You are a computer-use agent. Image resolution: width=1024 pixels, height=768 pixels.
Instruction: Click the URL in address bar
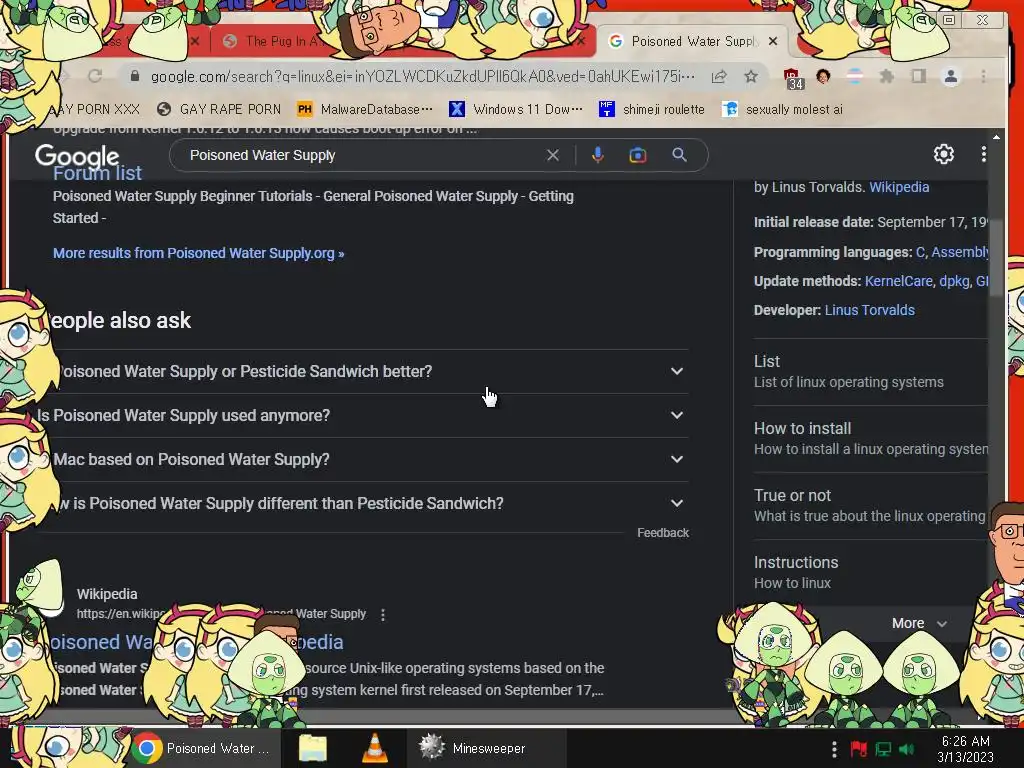point(423,76)
